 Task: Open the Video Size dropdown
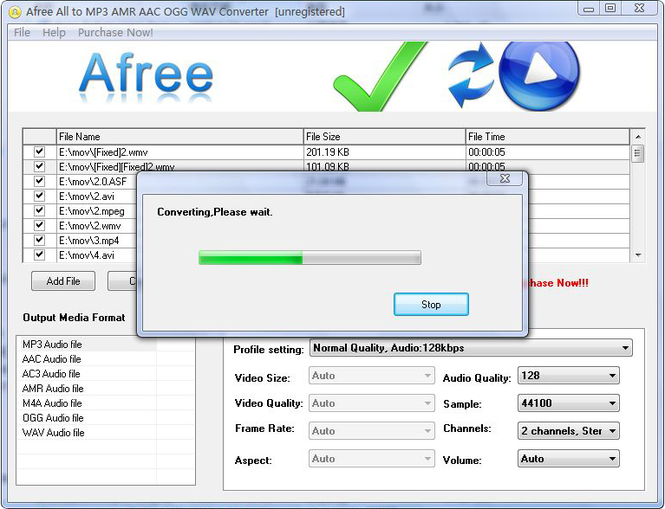[372, 375]
